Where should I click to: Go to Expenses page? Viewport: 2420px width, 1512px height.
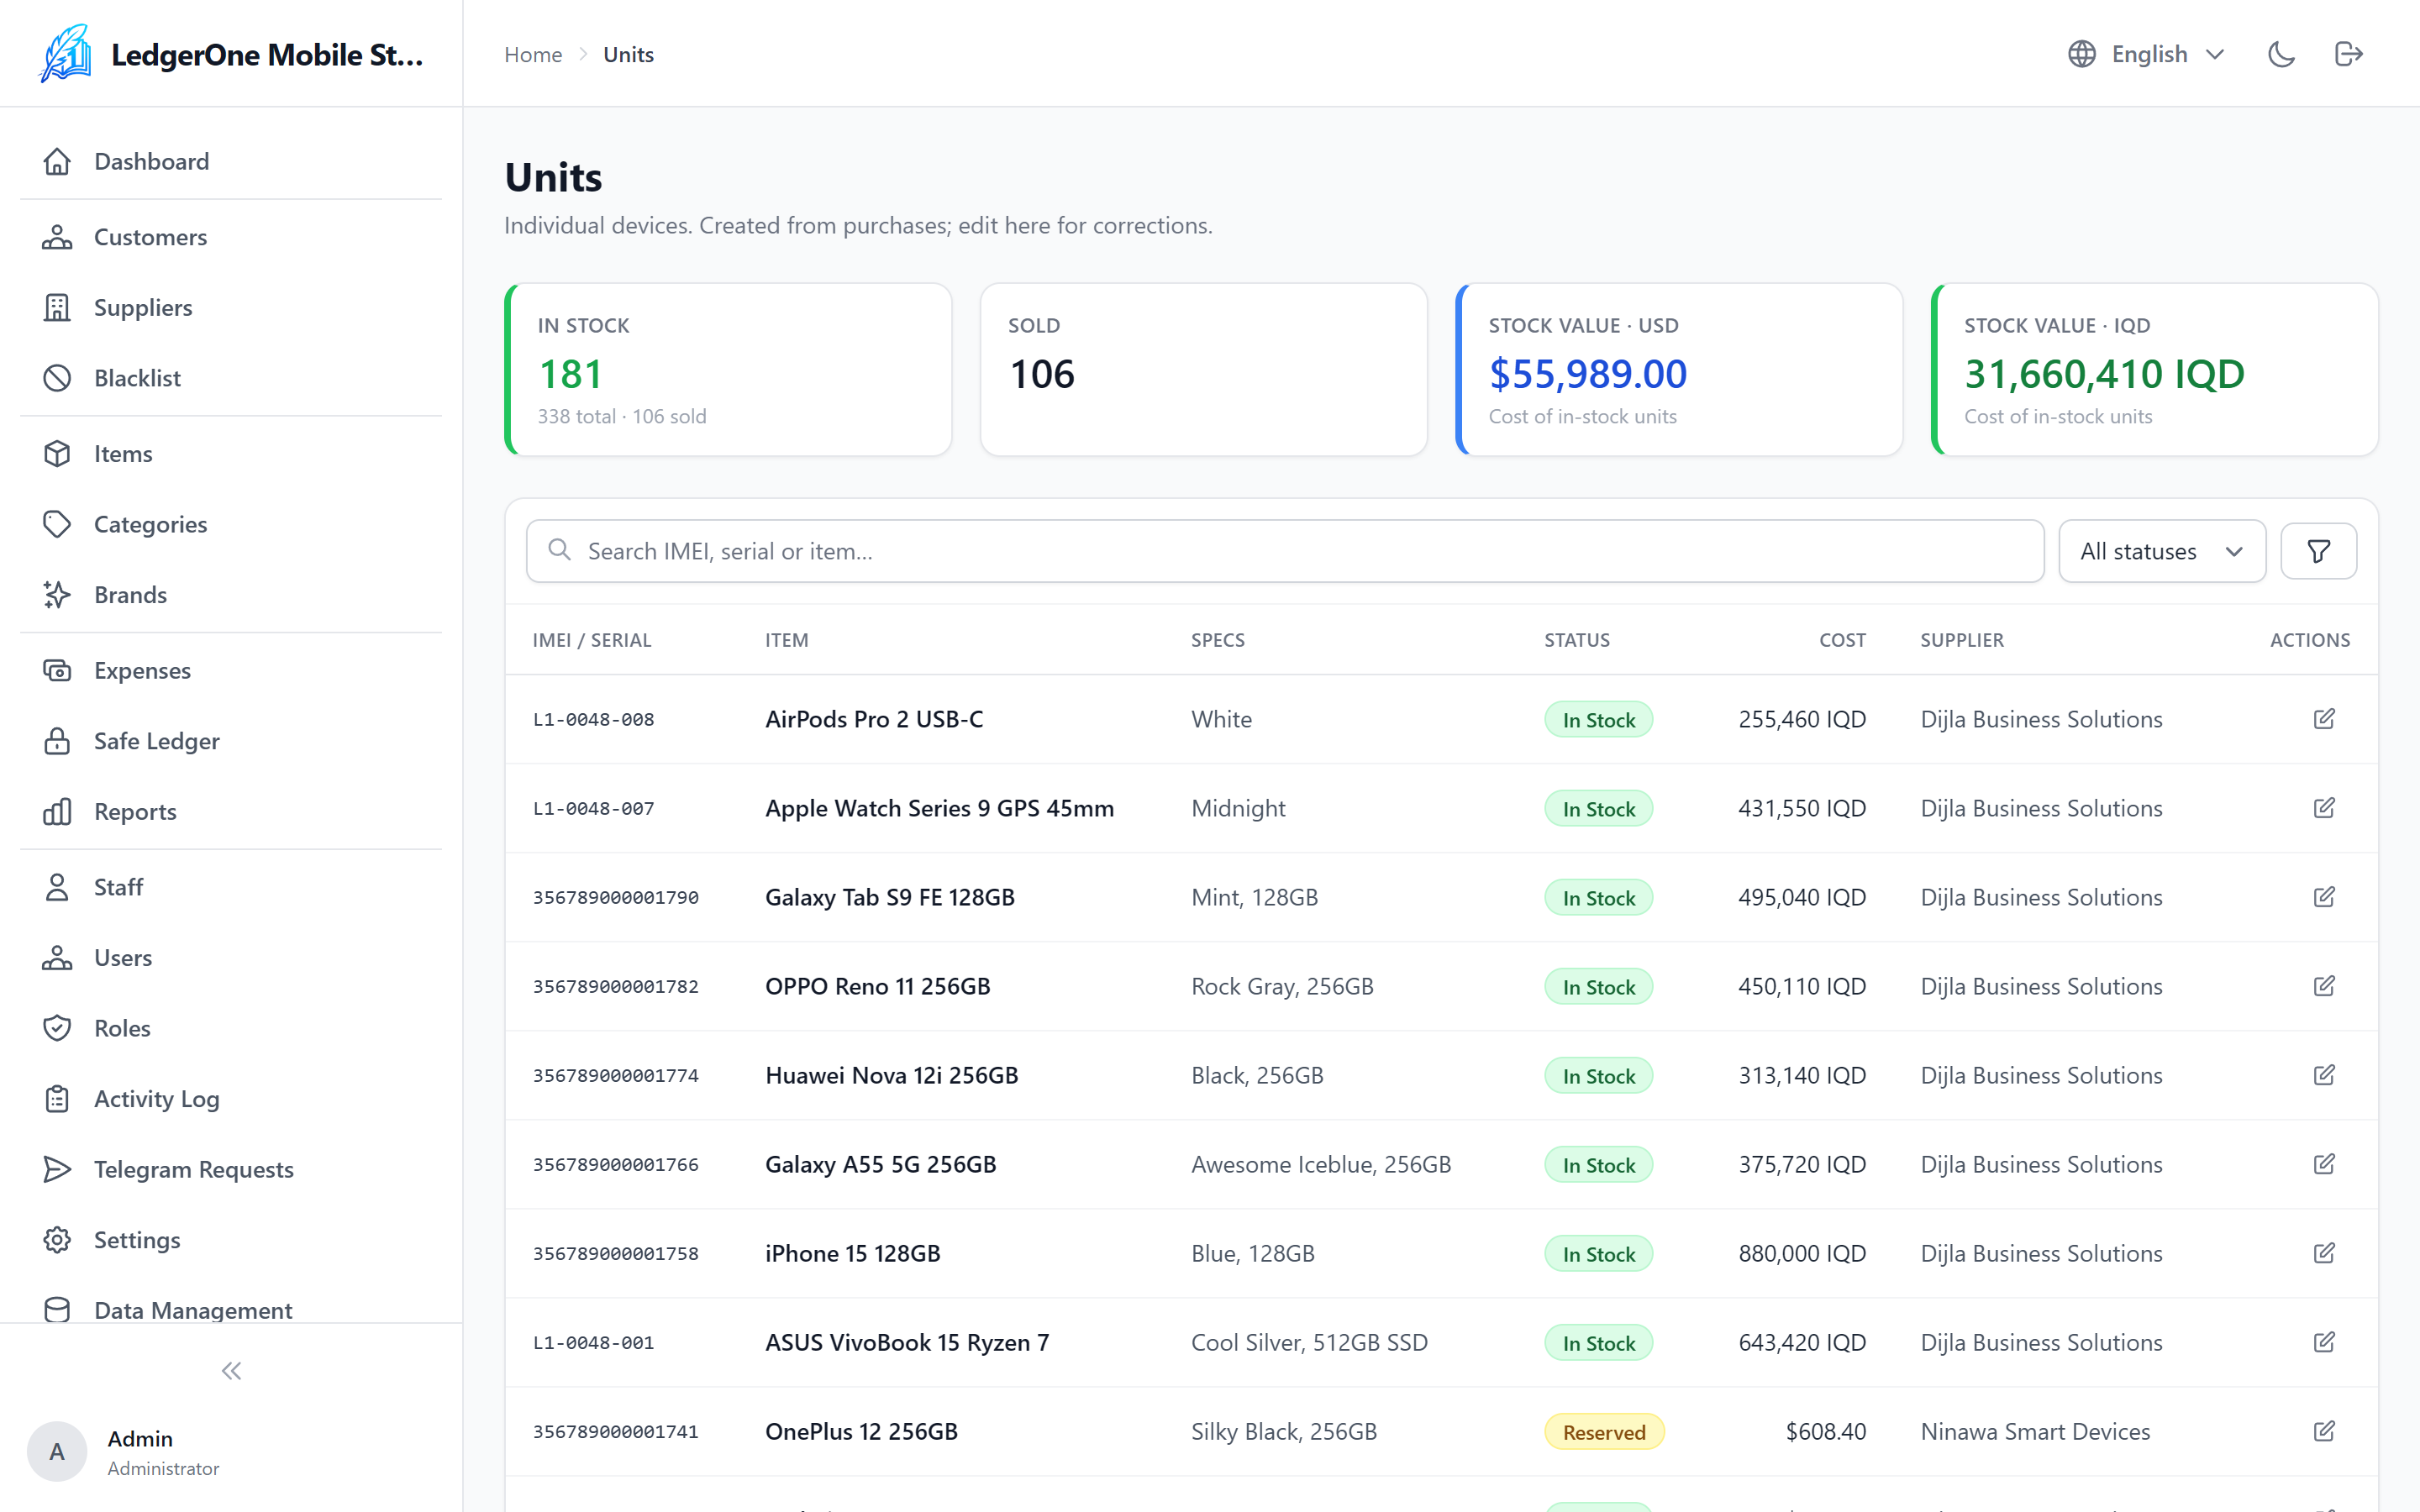tap(231, 670)
